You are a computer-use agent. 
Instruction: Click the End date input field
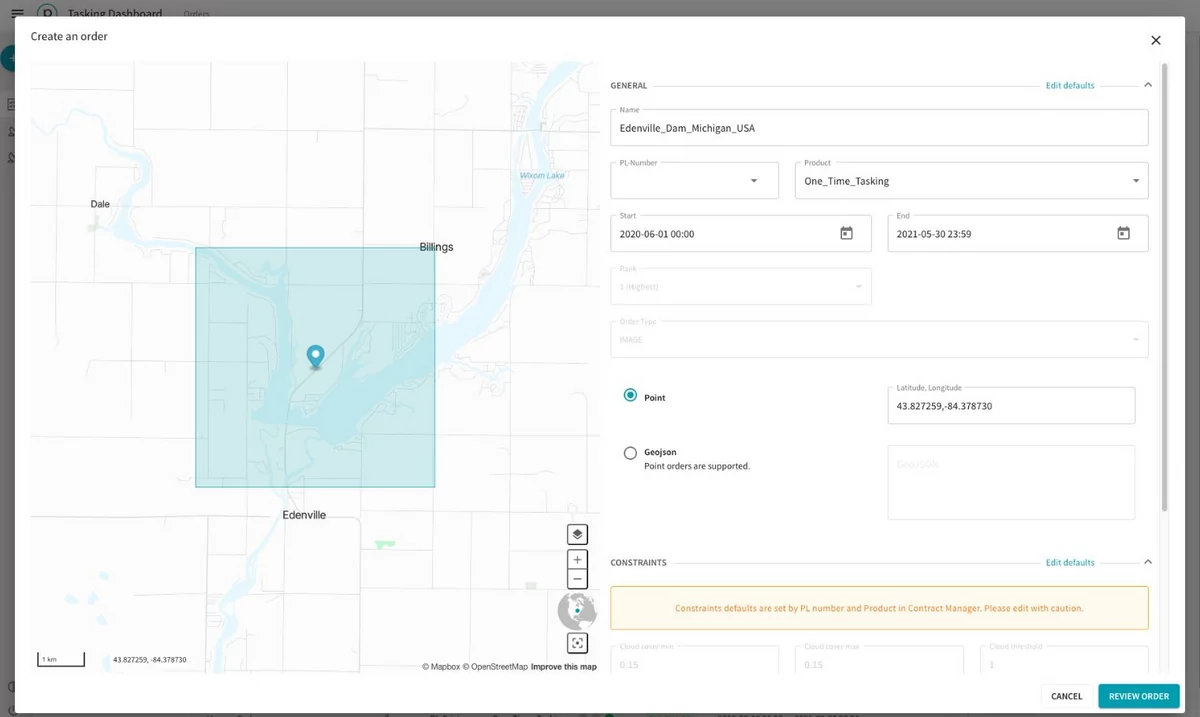pos(1017,233)
